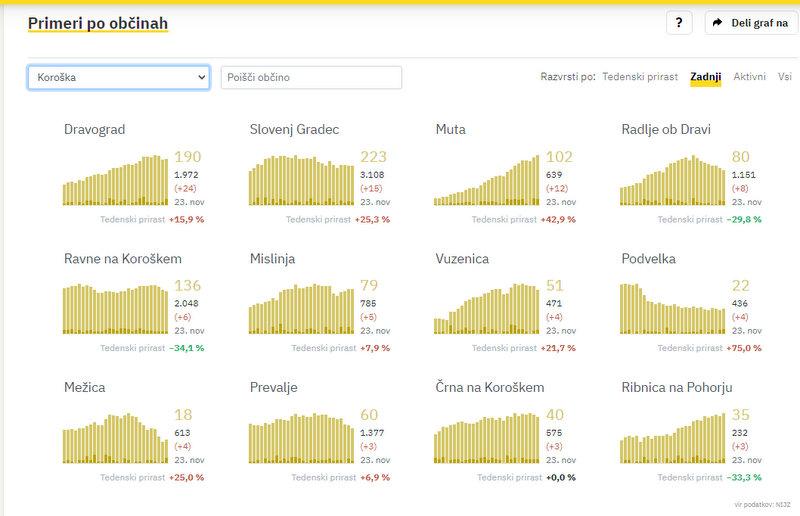800x516 pixels.
Task: Open the Dravograd bar chart
Action: pyautogui.click(x=115, y=181)
